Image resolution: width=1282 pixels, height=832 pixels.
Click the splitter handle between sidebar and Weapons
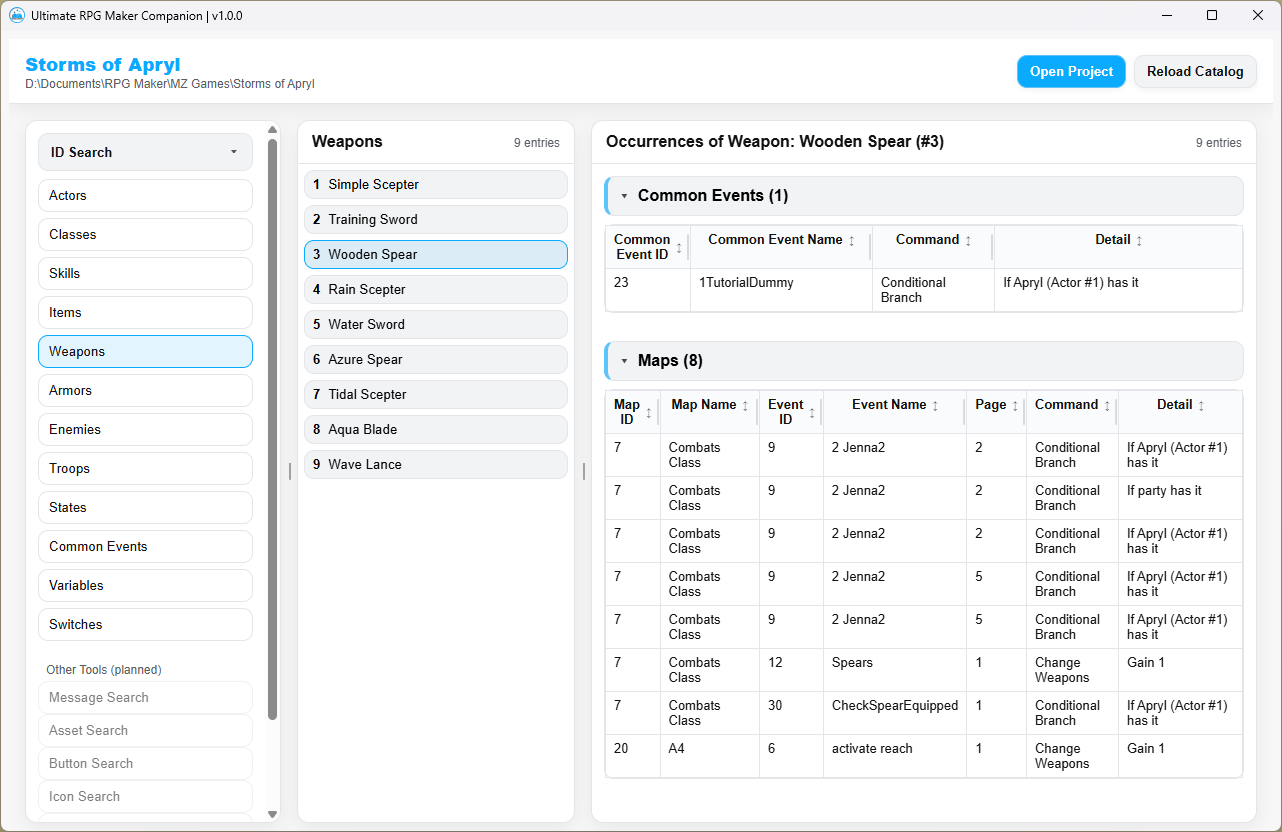coord(290,471)
